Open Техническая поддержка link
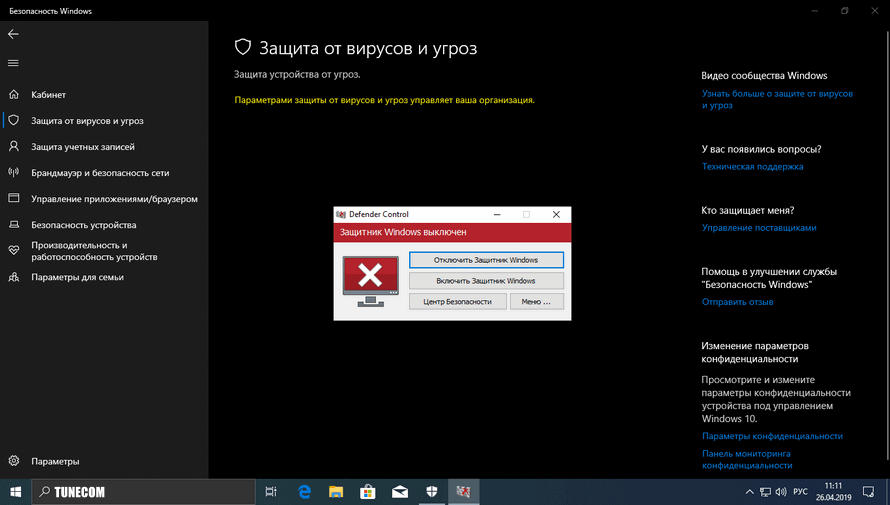The height and width of the screenshot is (505, 890). 753,167
